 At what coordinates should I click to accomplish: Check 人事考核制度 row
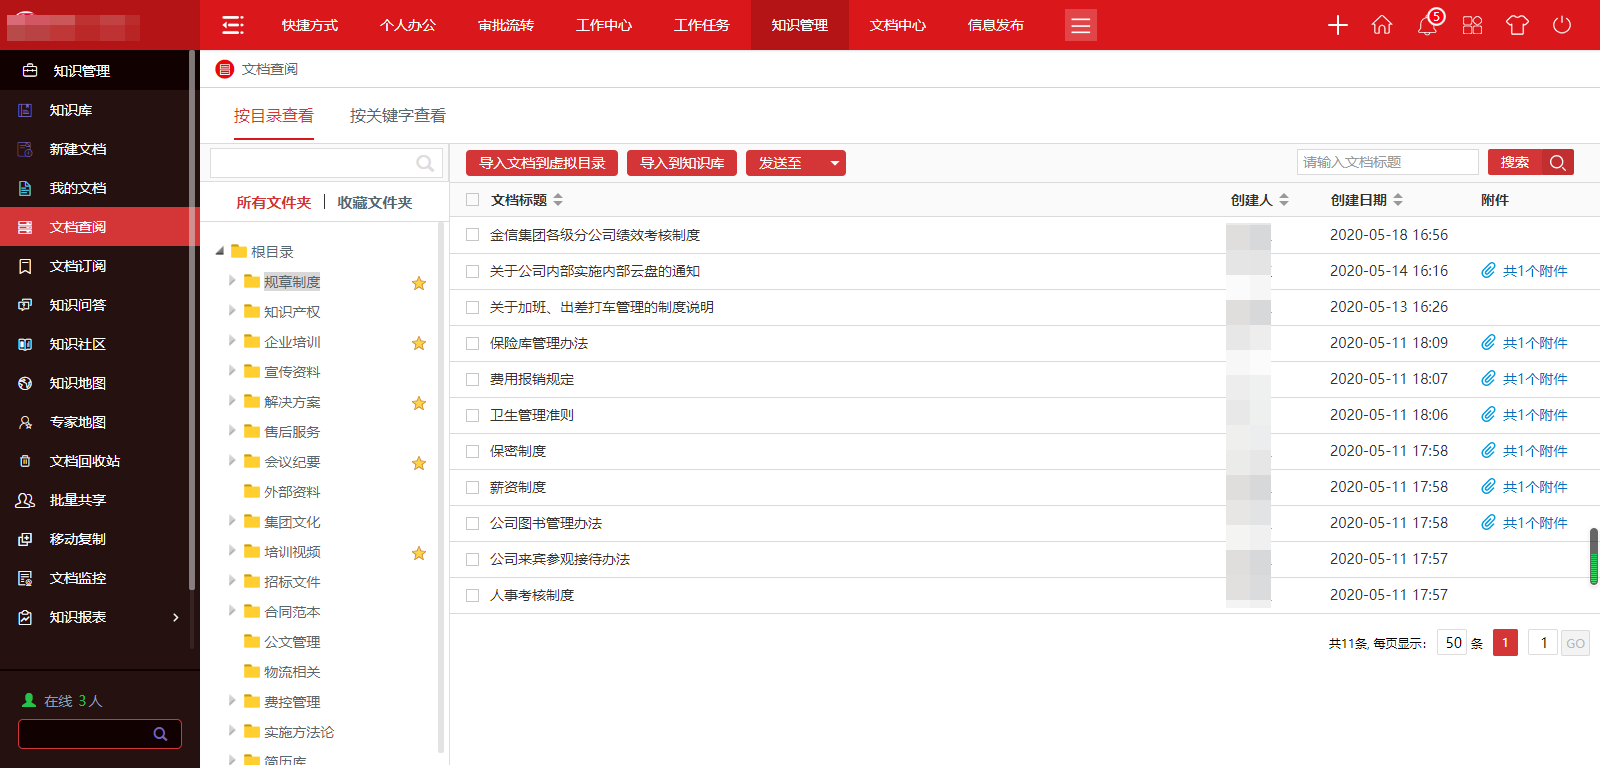pos(473,595)
